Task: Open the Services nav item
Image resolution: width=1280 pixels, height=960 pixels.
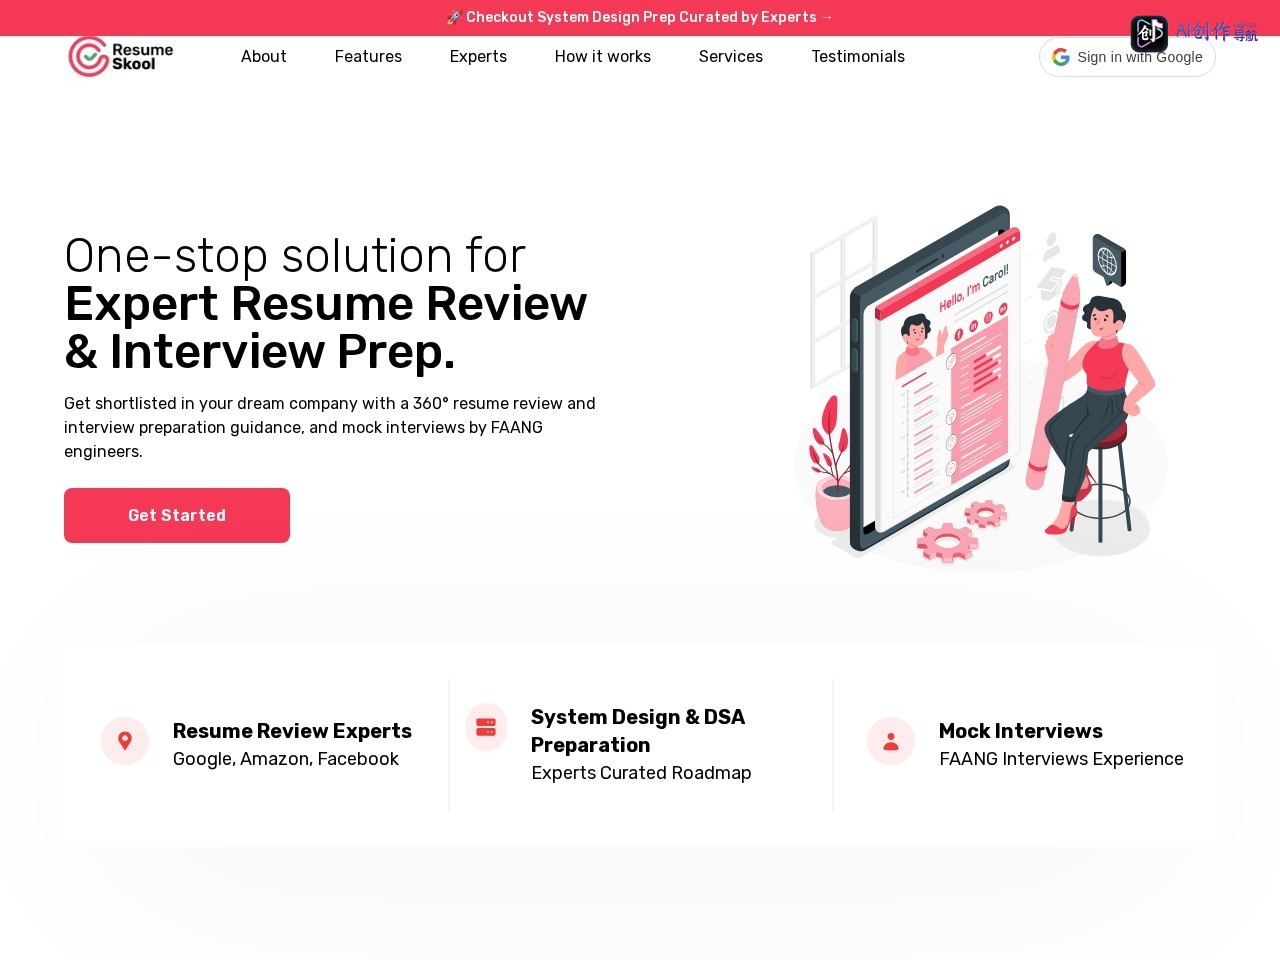Action: click(x=731, y=57)
